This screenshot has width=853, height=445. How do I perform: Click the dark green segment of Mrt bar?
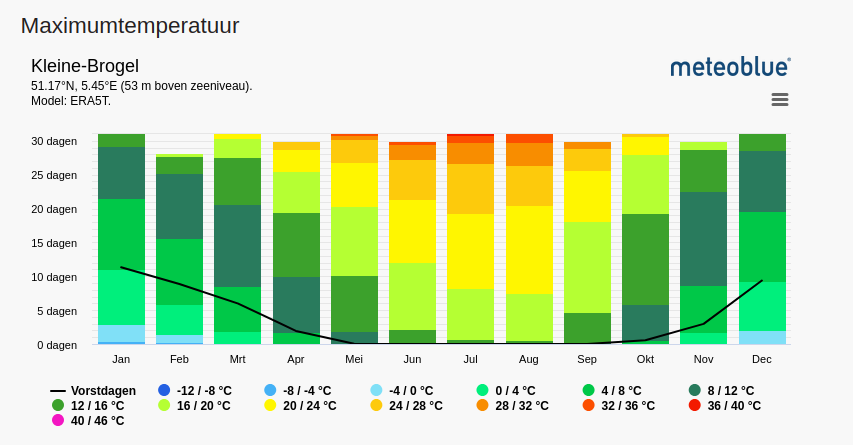(x=237, y=245)
